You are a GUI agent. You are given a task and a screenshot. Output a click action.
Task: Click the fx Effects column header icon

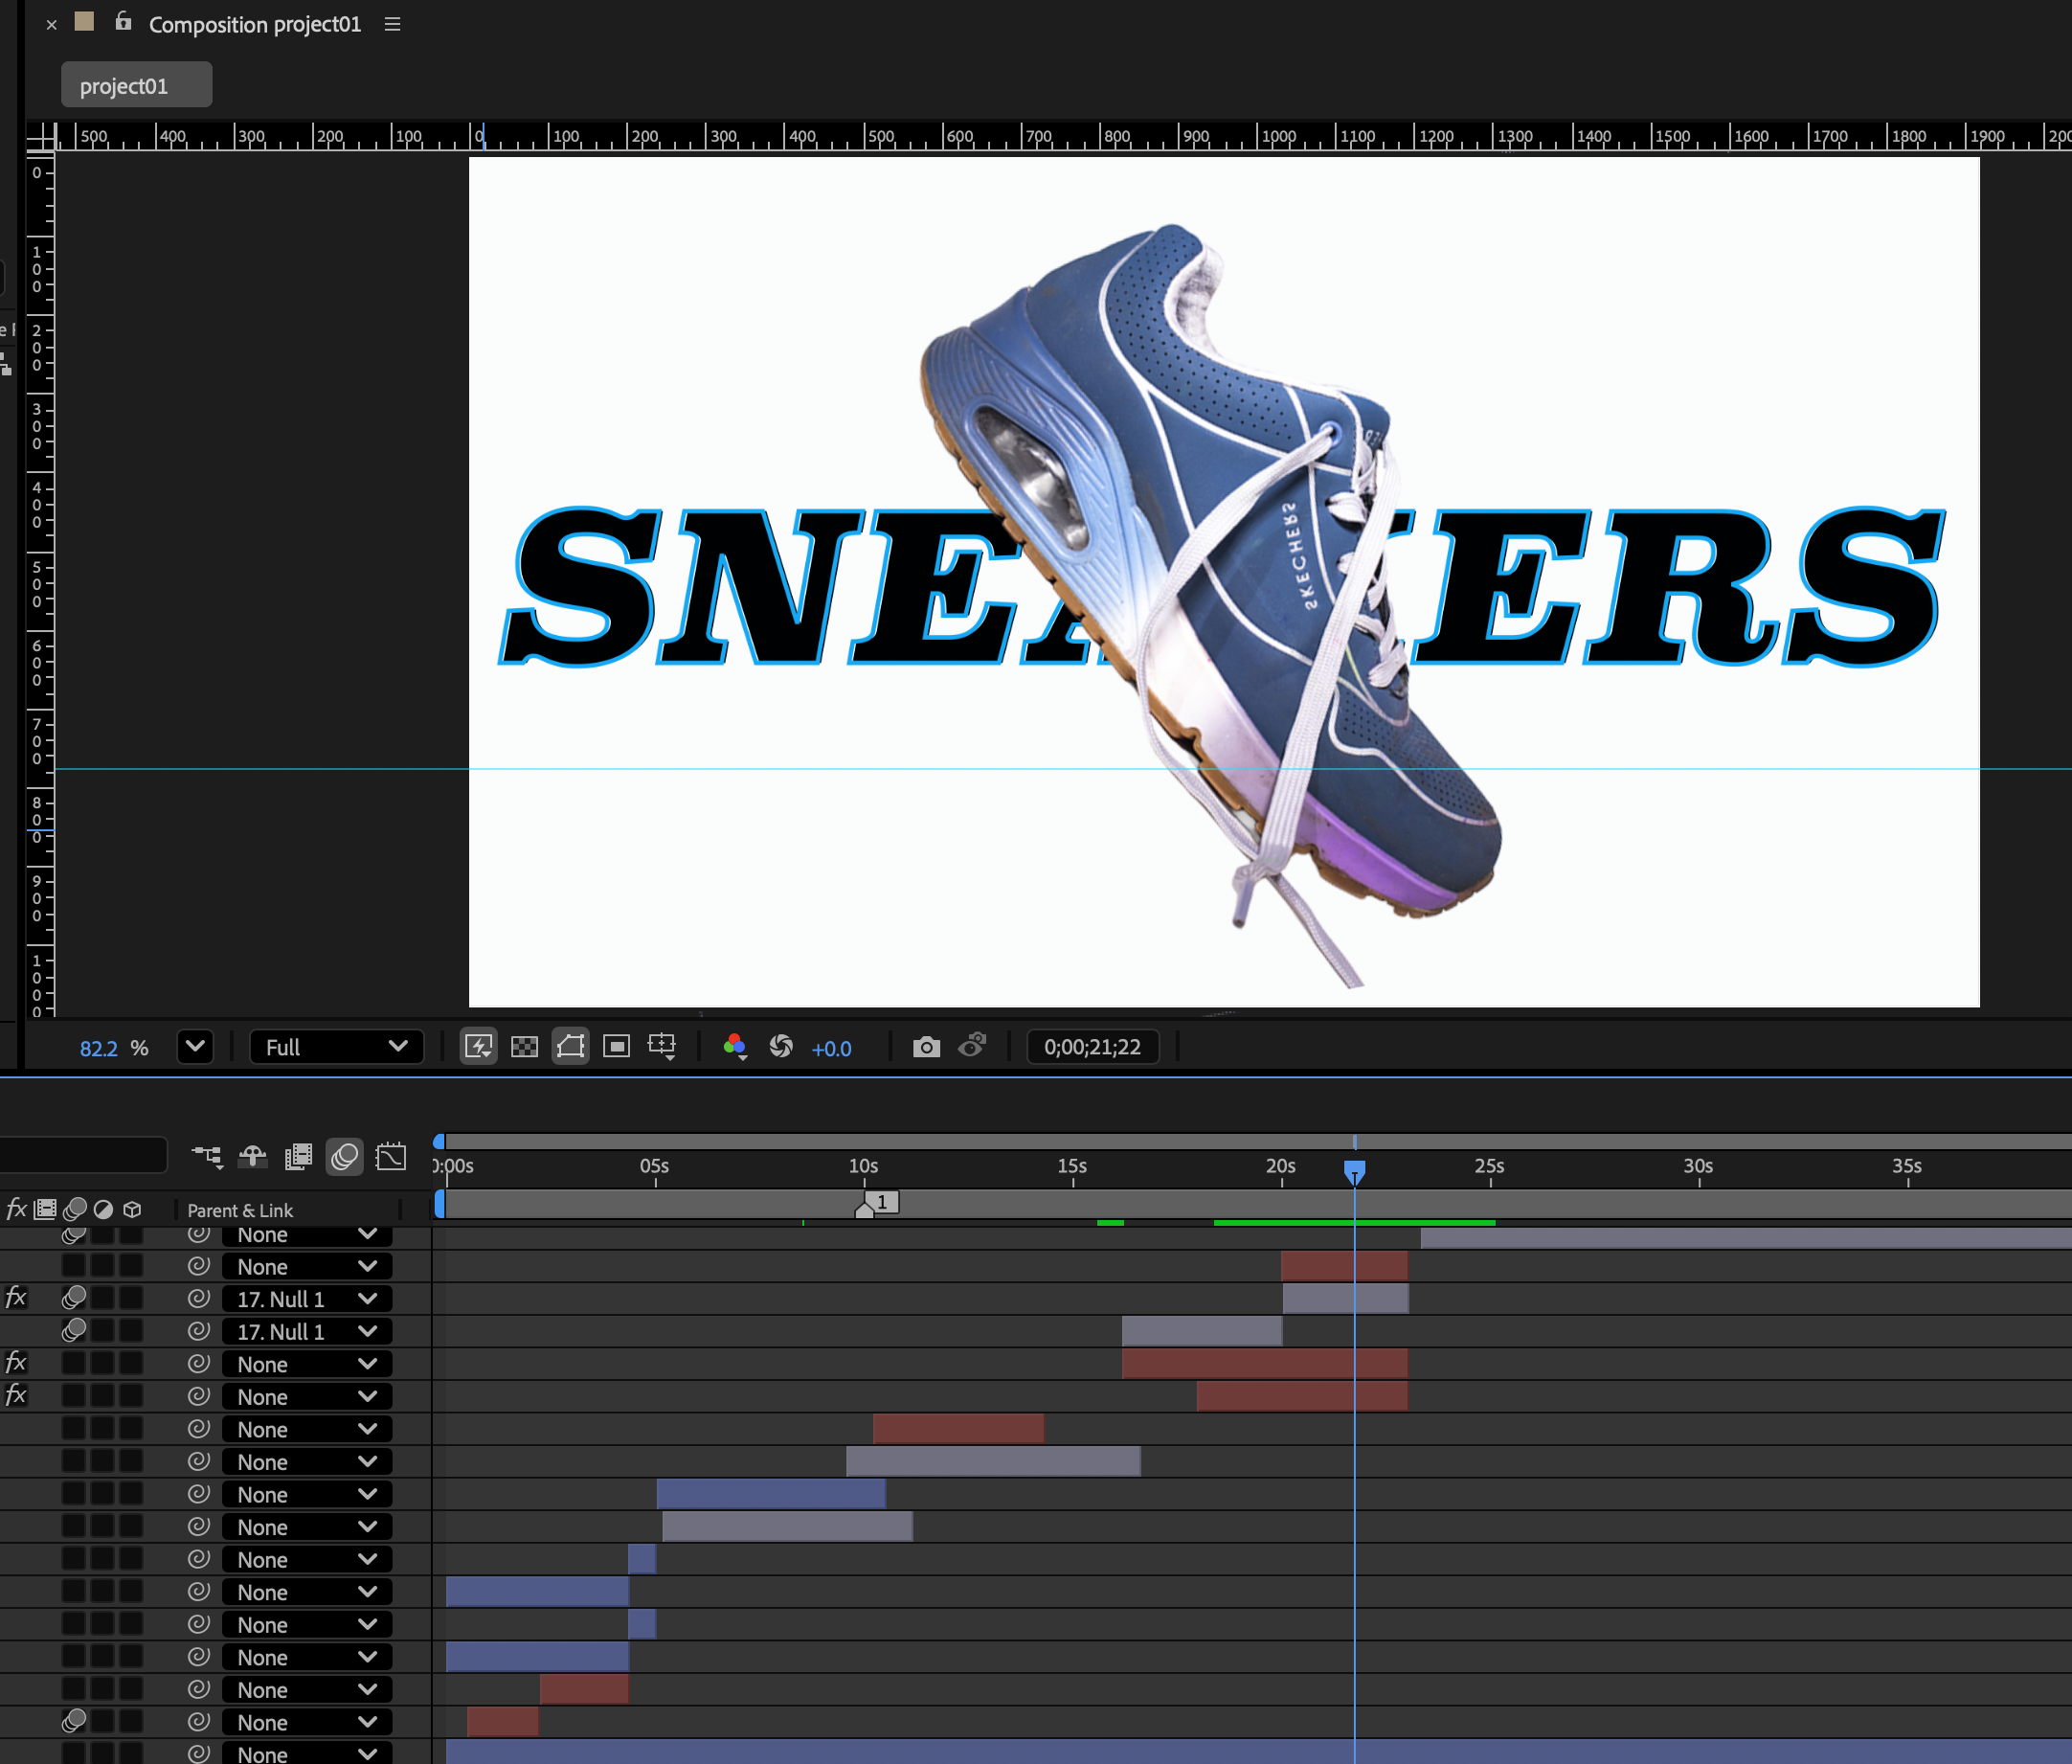pos(16,1209)
